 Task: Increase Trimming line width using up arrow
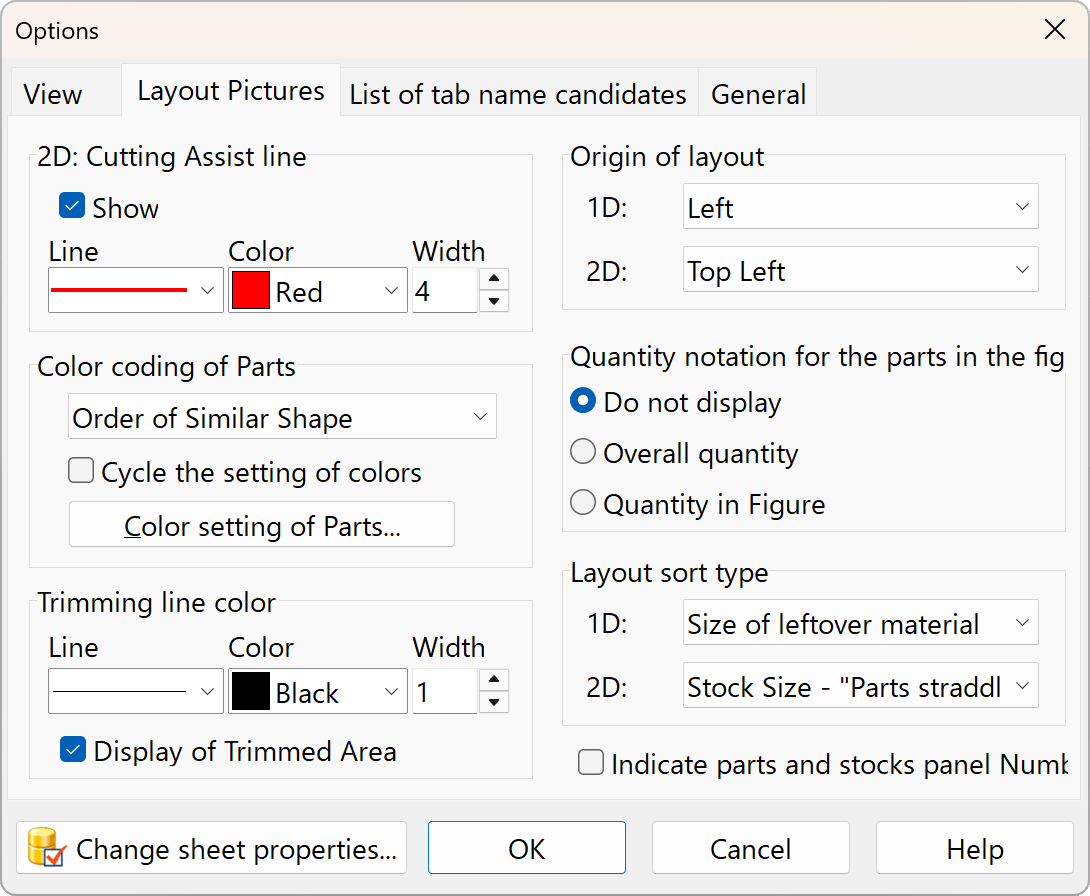[x=494, y=681]
